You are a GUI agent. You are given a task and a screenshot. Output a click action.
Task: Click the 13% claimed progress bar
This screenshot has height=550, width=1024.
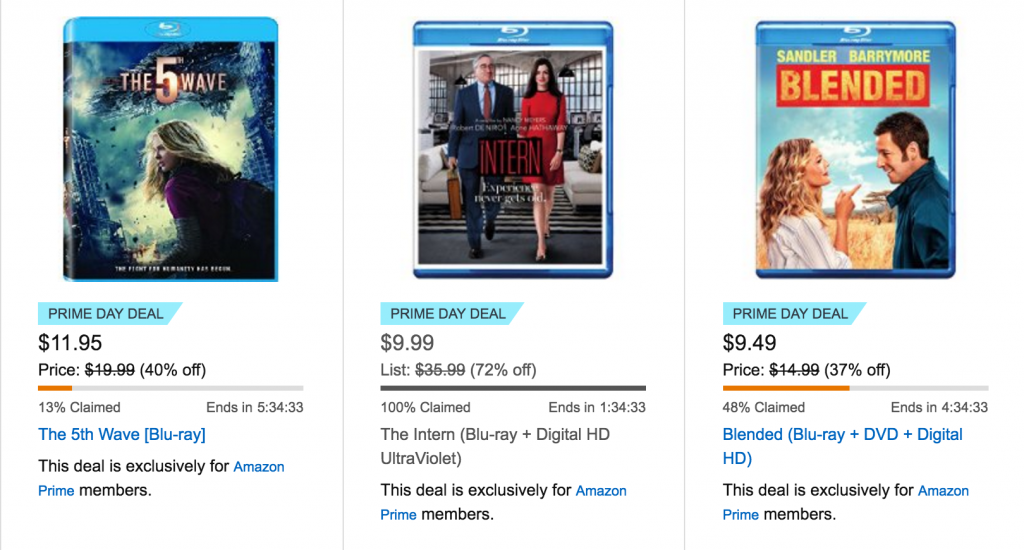[x=170, y=388]
